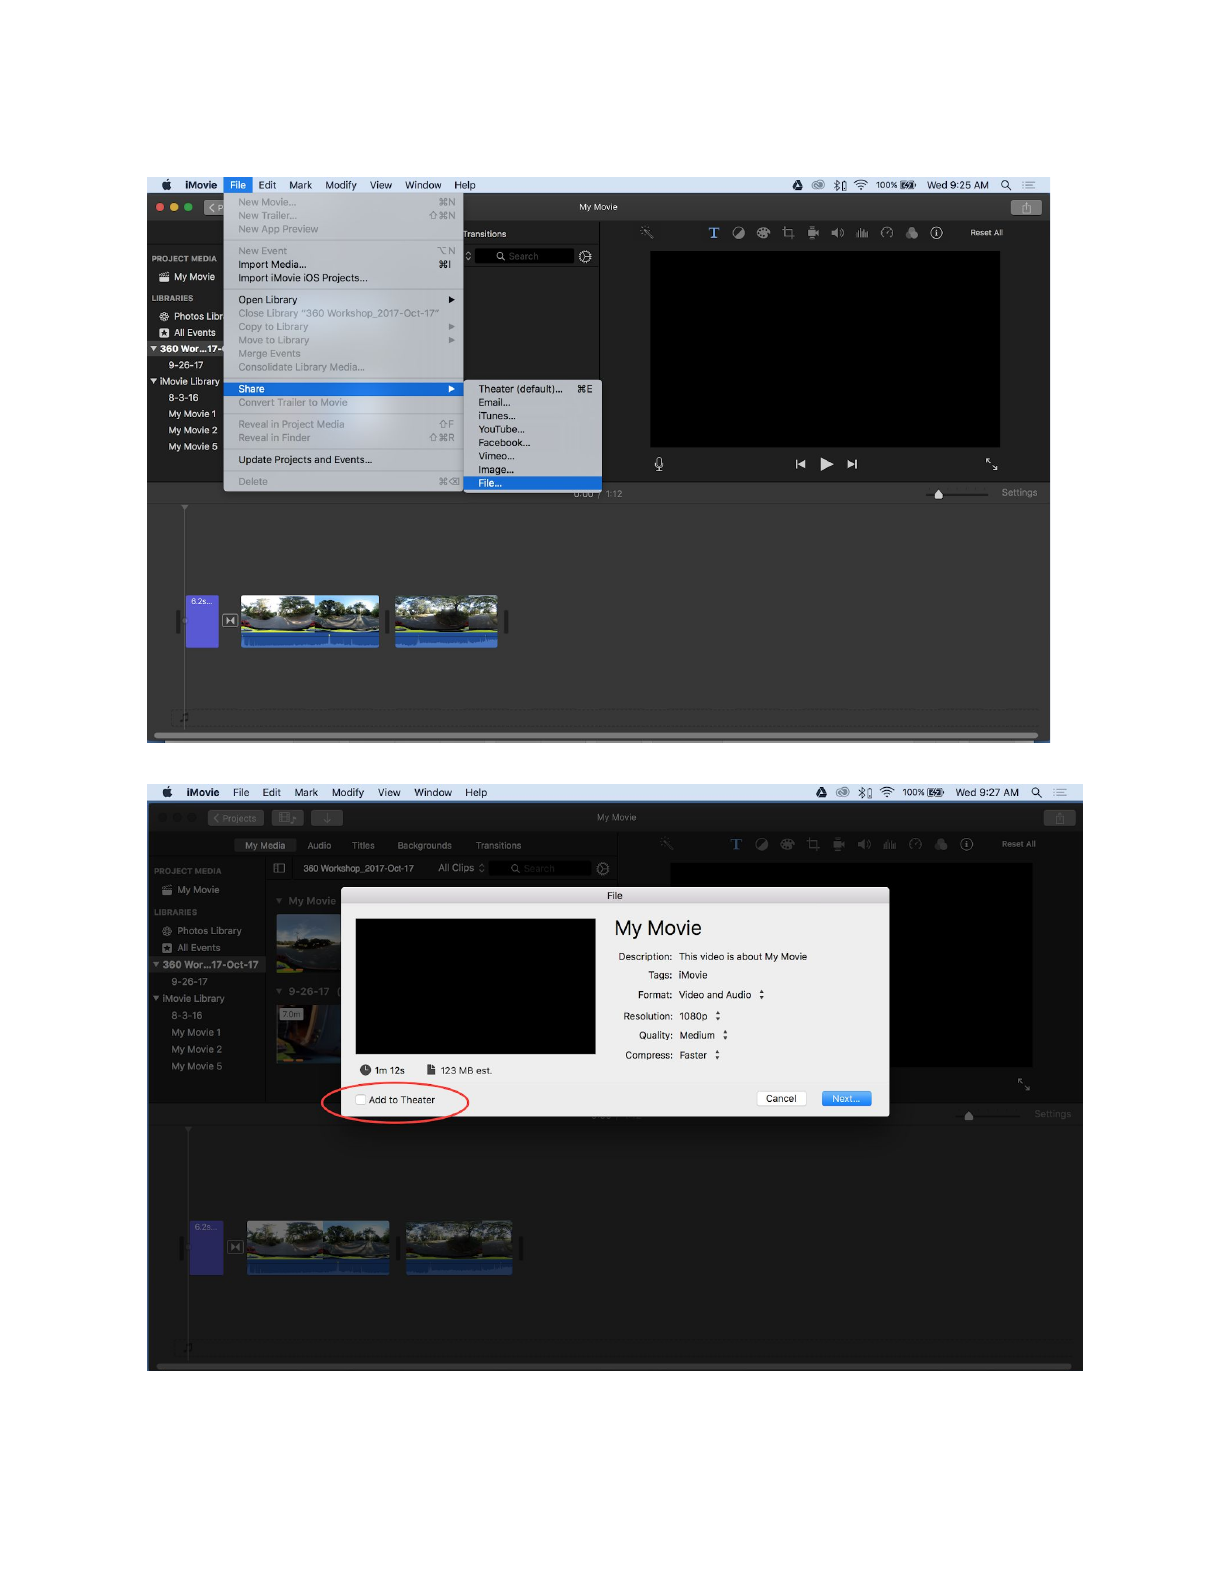Click Settings above the timeline in the 9:25 AM screenshot
Image resolution: width=1224 pixels, height=1584 pixels.
point(1019,493)
